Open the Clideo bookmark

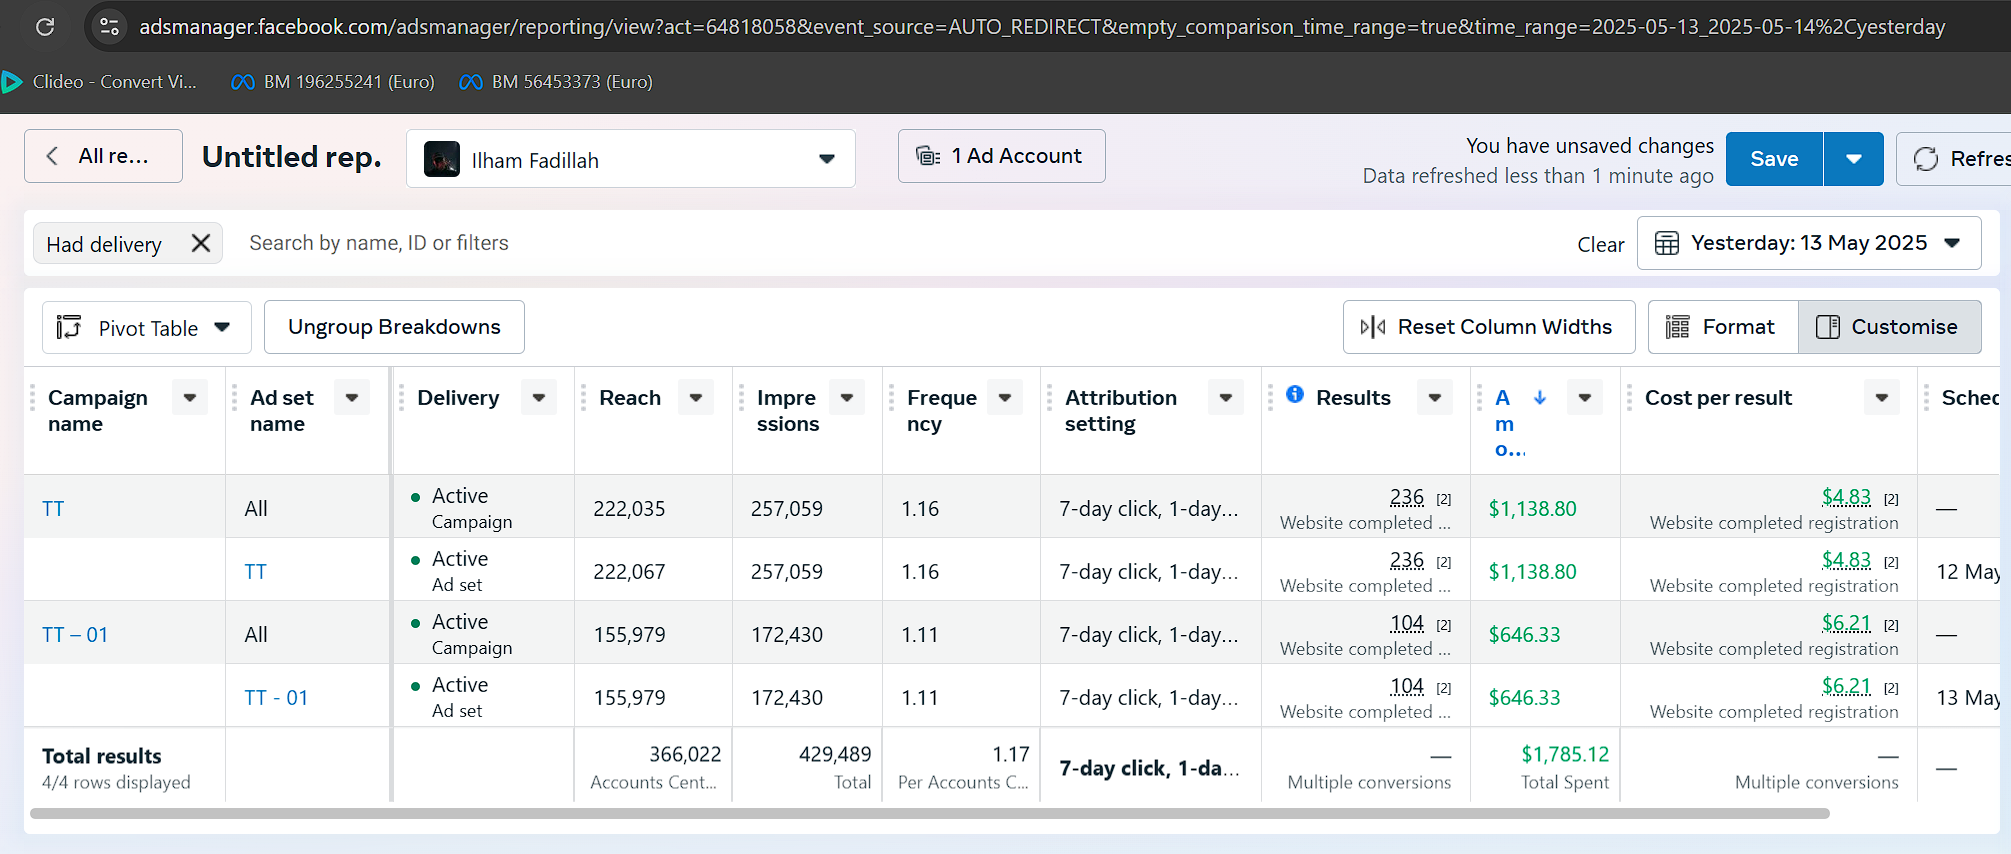(x=100, y=82)
